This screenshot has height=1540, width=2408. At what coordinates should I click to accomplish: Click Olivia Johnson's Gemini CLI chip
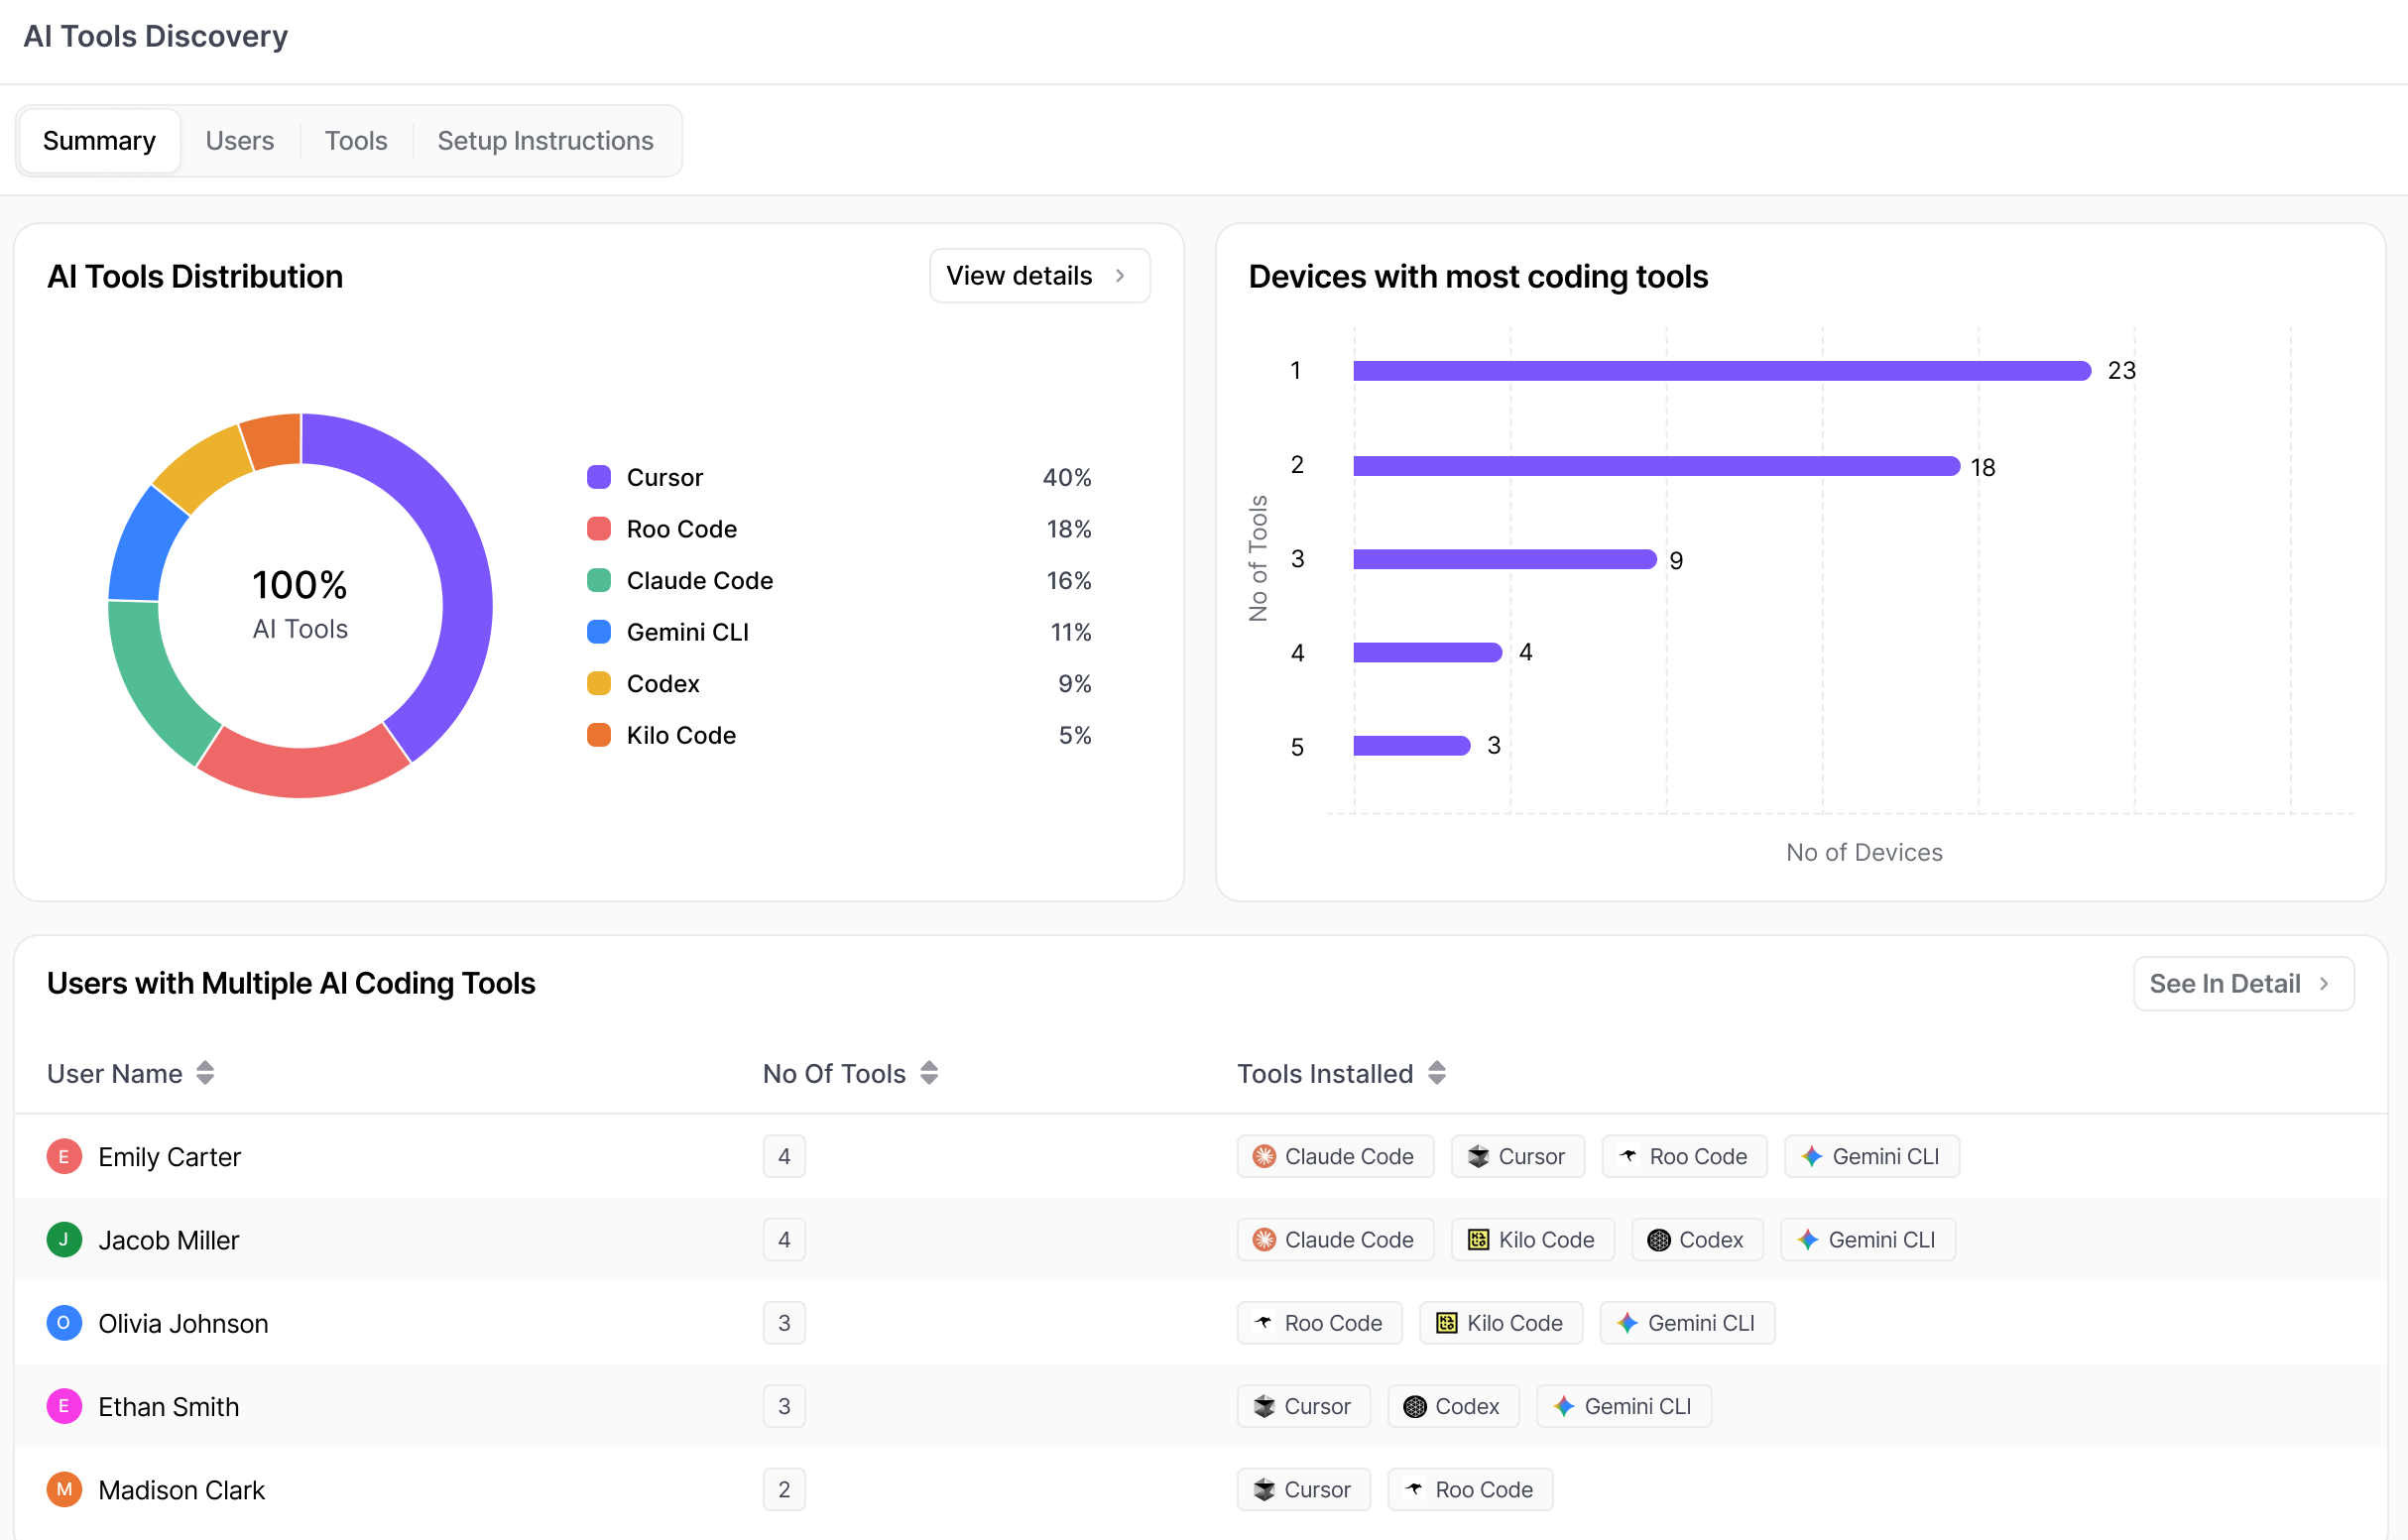pos(1687,1323)
